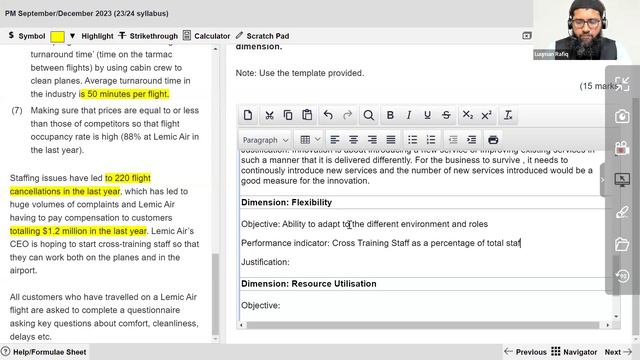Go to Previous question

coord(525,352)
